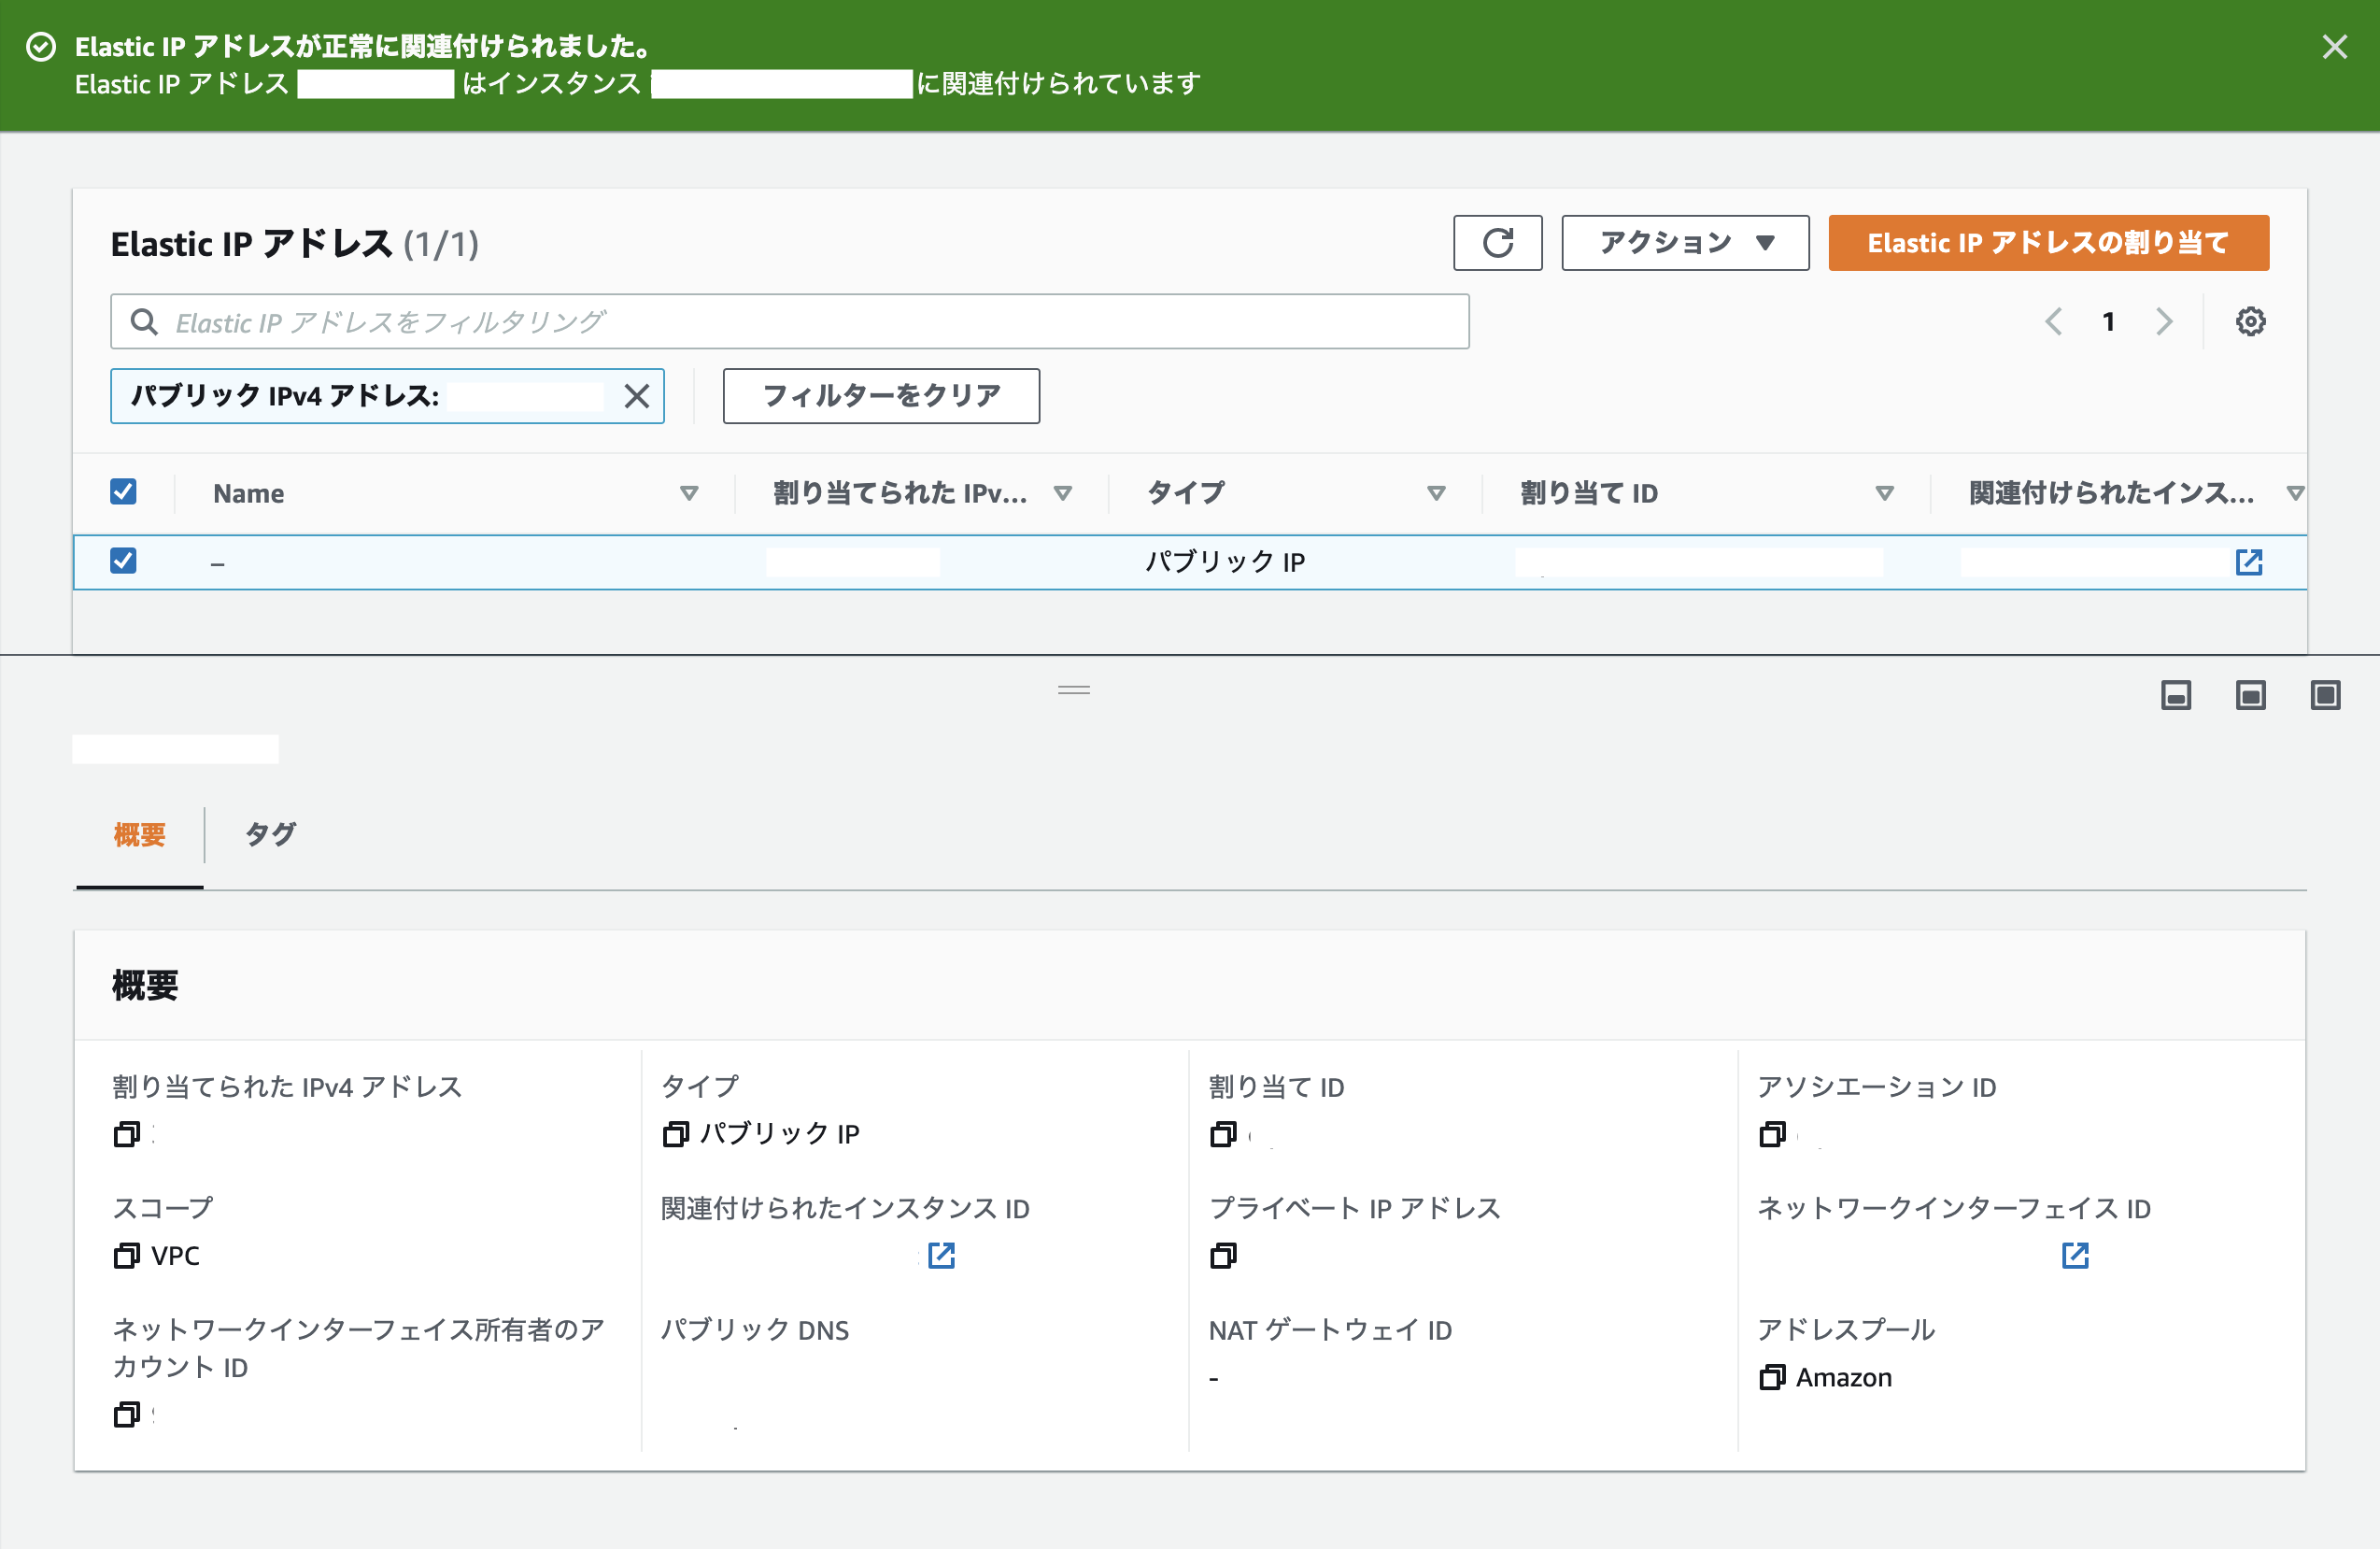The image size is (2380, 1549).
Task: Copy the スコープ VPC value
Action: coord(126,1256)
